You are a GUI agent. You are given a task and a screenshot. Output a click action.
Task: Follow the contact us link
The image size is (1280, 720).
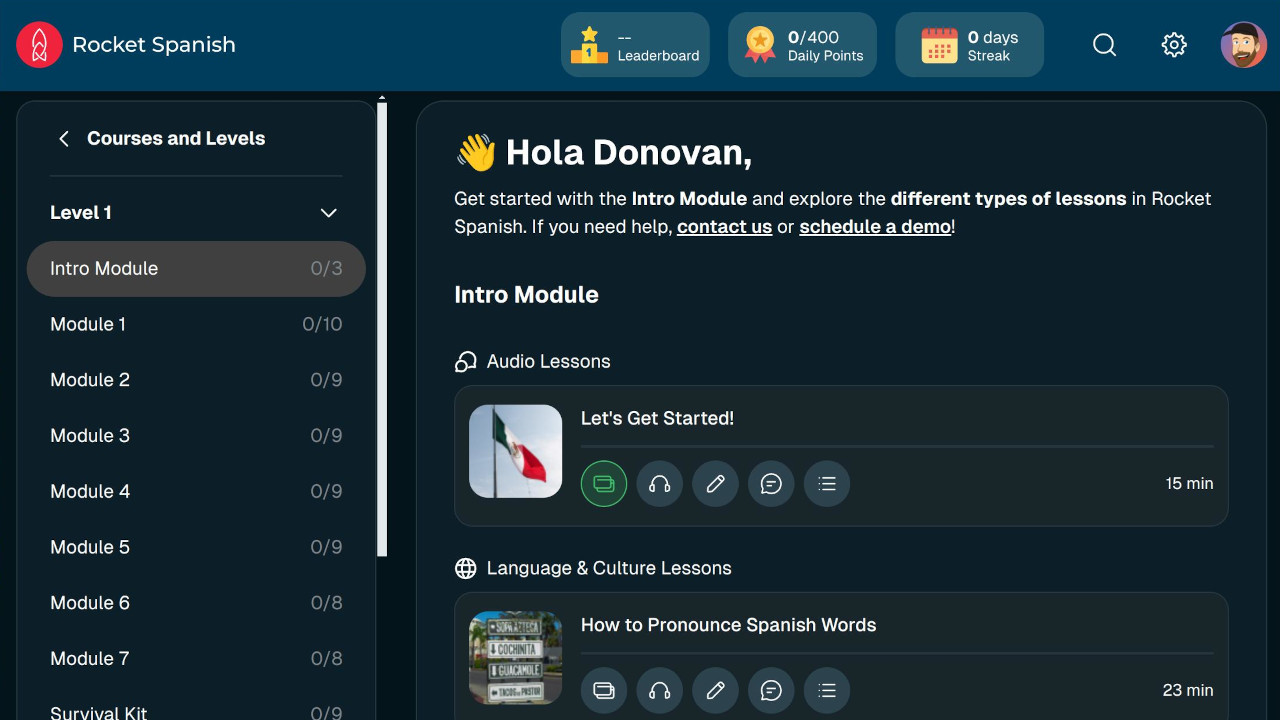(x=724, y=227)
